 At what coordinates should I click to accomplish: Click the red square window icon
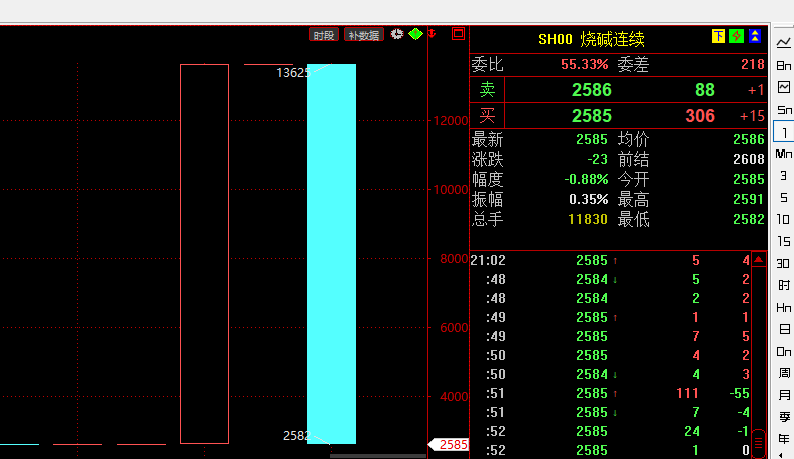458,34
